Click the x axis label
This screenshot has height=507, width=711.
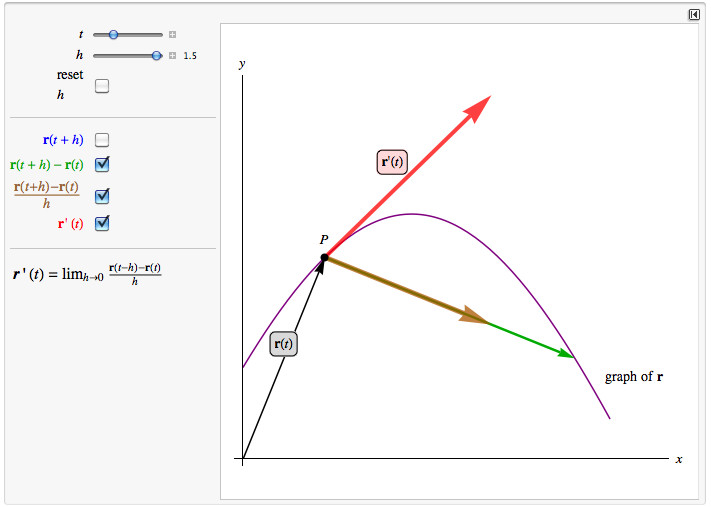tap(679, 459)
